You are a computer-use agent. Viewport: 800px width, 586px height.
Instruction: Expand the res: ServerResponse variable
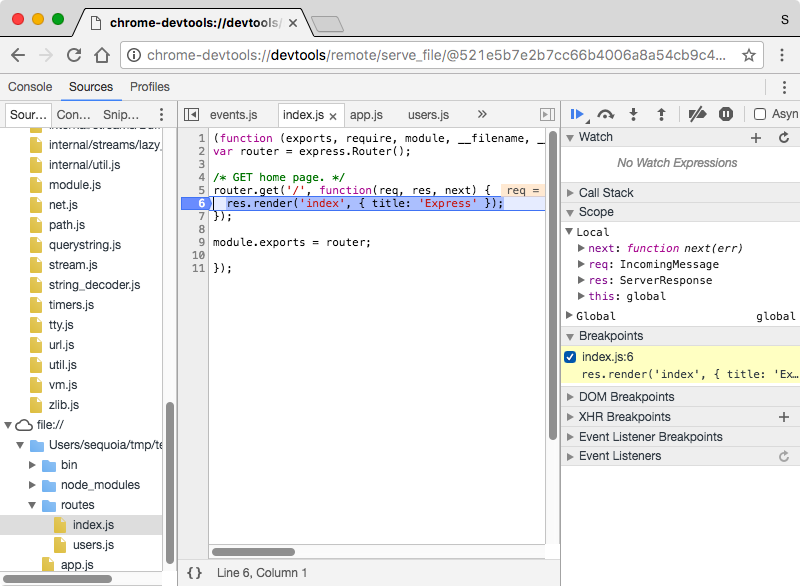(x=581, y=280)
